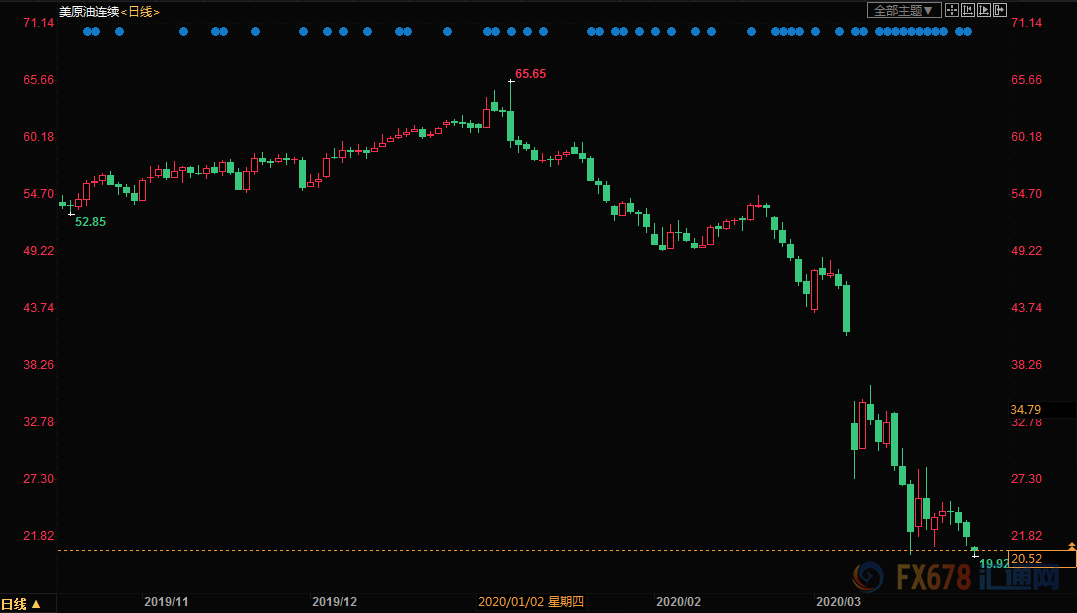The height and width of the screenshot is (613, 1077).
Task: Click the play-forward chart icon
Action: 984,10
